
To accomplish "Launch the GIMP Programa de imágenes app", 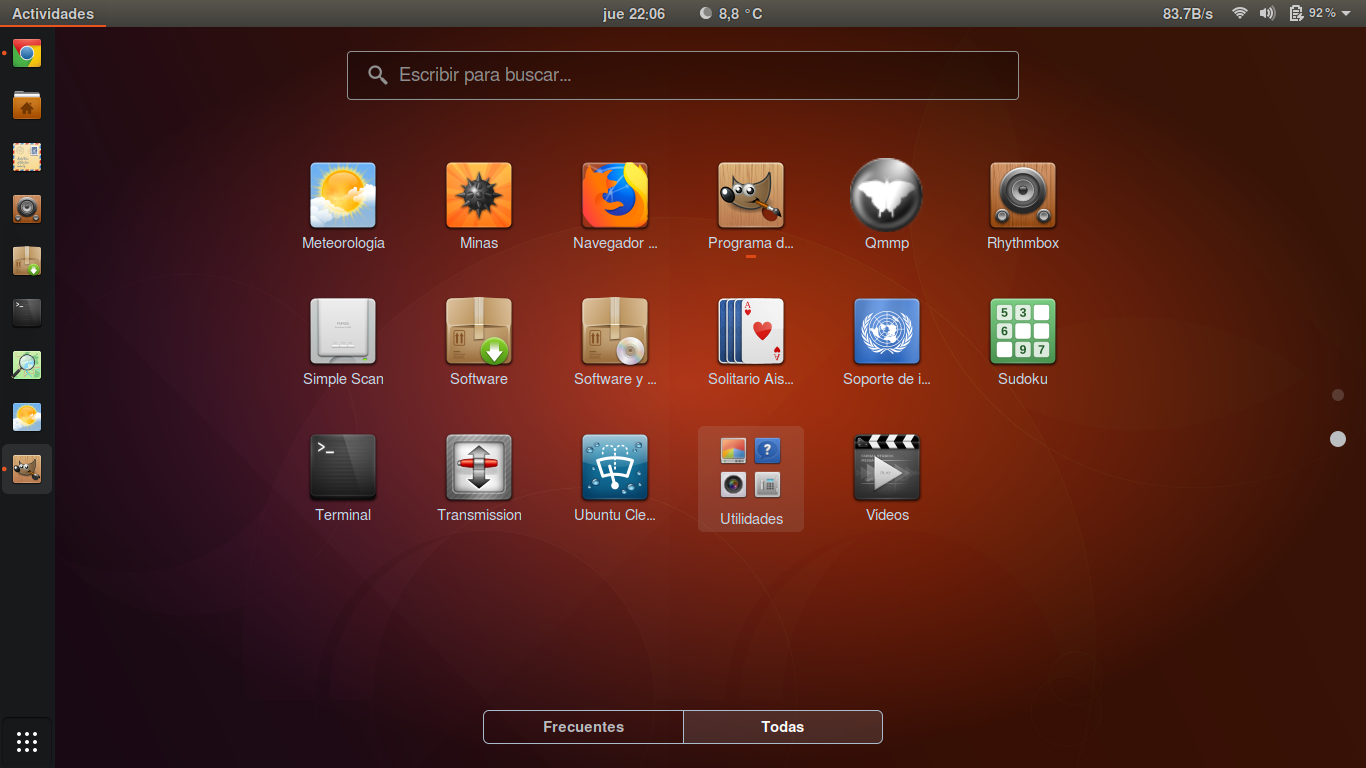I will pos(751,196).
